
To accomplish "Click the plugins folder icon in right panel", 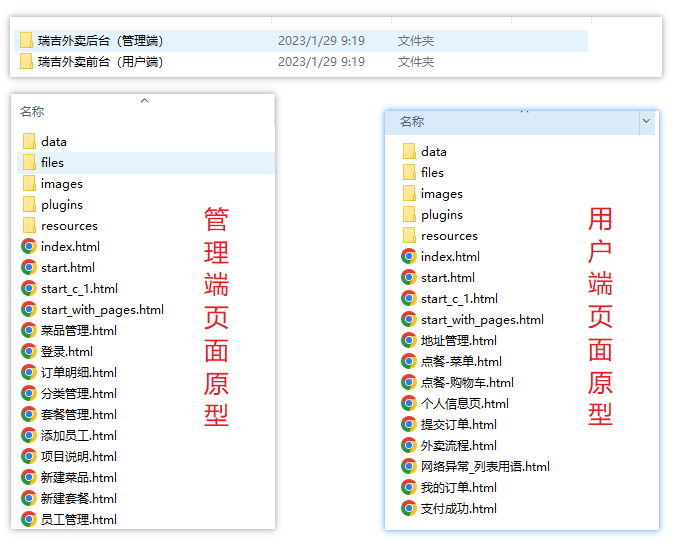I will tap(409, 215).
